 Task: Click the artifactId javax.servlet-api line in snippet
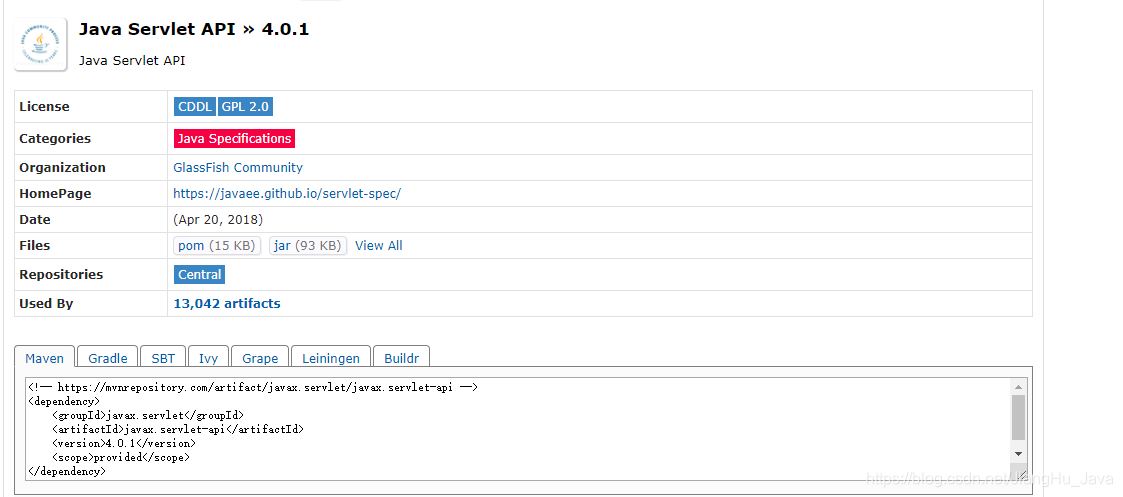pyautogui.click(x=178, y=430)
